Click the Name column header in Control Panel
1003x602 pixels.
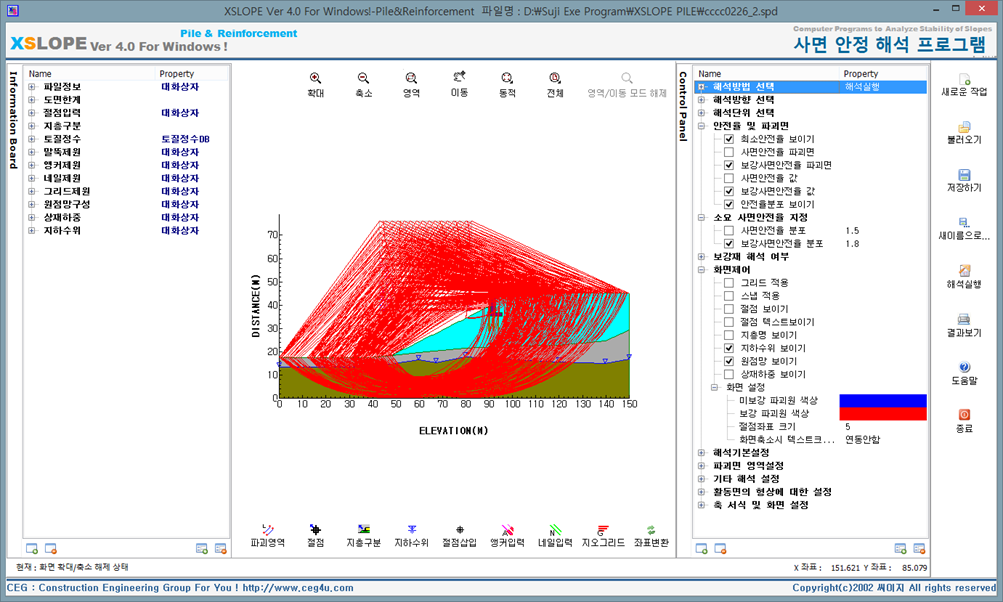click(x=709, y=74)
